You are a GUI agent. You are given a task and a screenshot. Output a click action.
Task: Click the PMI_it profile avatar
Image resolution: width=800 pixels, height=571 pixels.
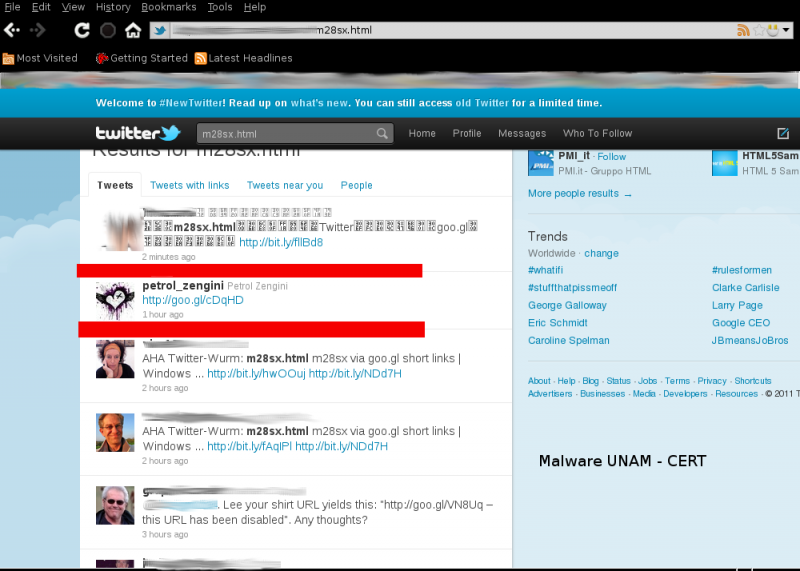(541, 163)
